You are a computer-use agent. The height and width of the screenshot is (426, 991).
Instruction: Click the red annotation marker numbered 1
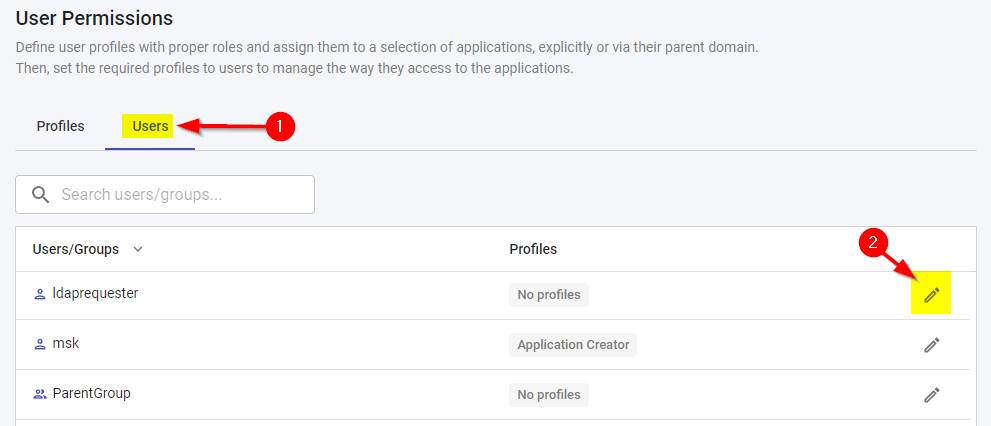[x=280, y=126]
